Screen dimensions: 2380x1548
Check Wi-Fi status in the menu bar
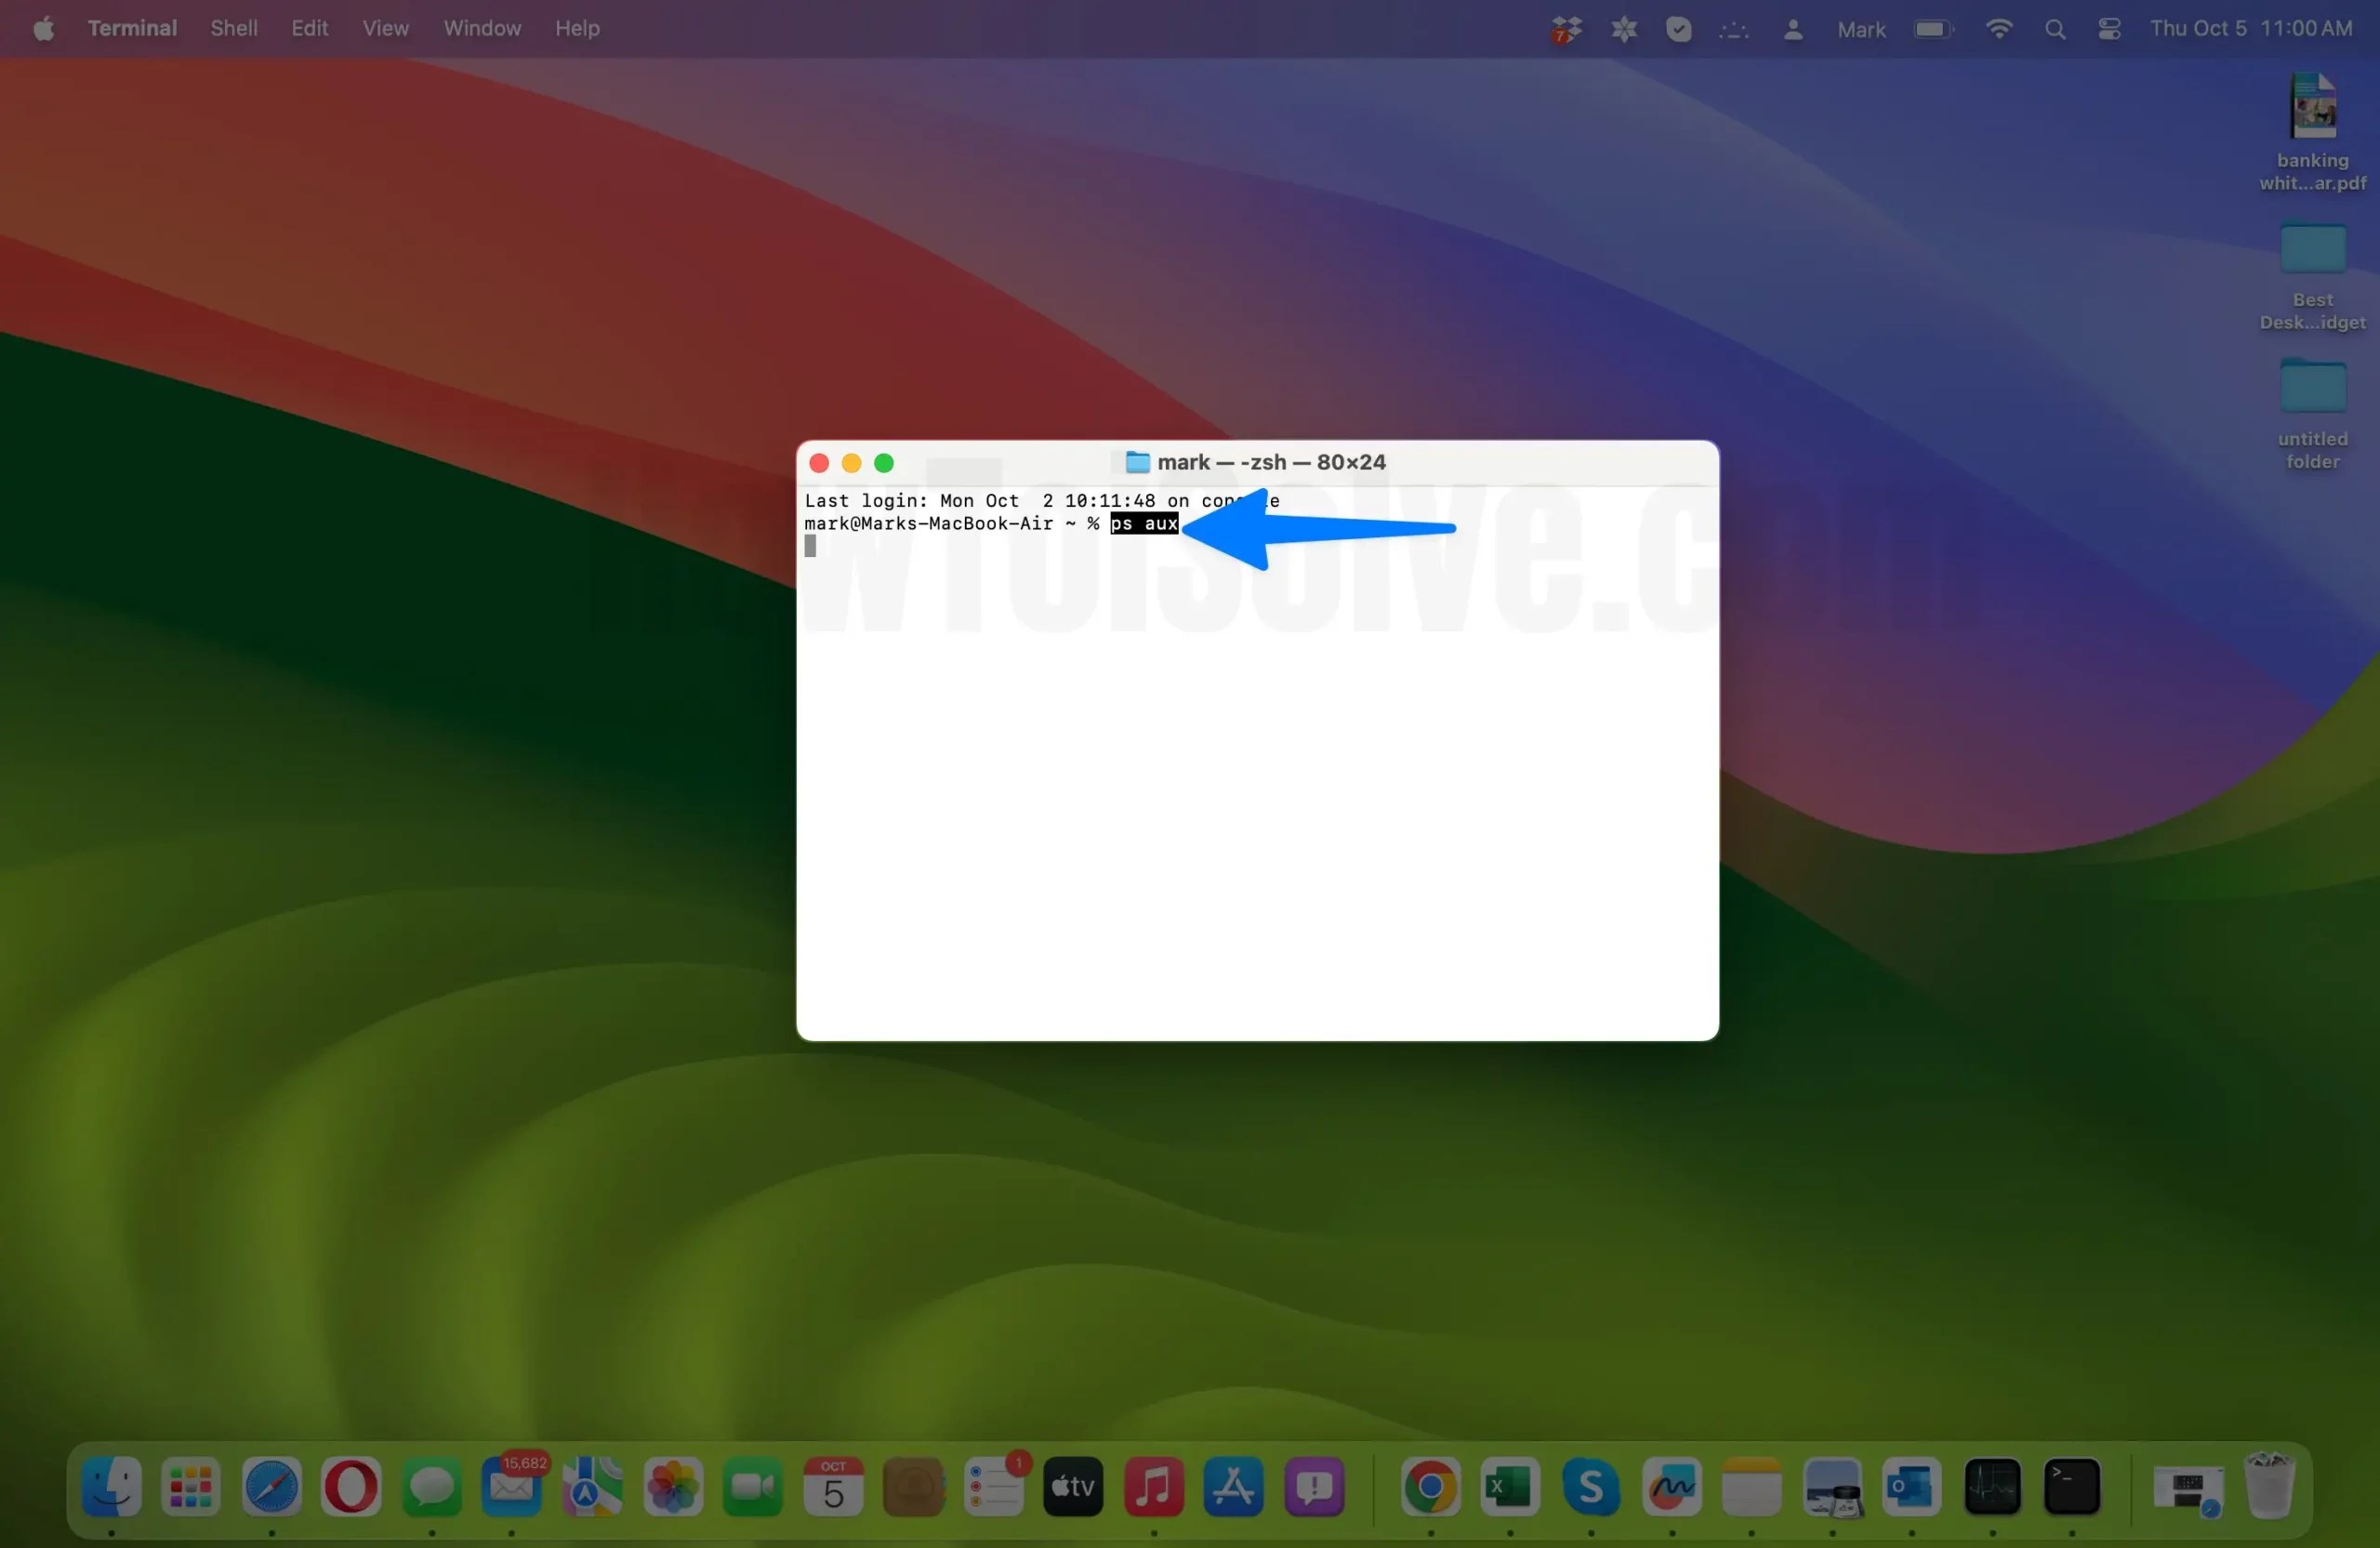[1998, 28]
